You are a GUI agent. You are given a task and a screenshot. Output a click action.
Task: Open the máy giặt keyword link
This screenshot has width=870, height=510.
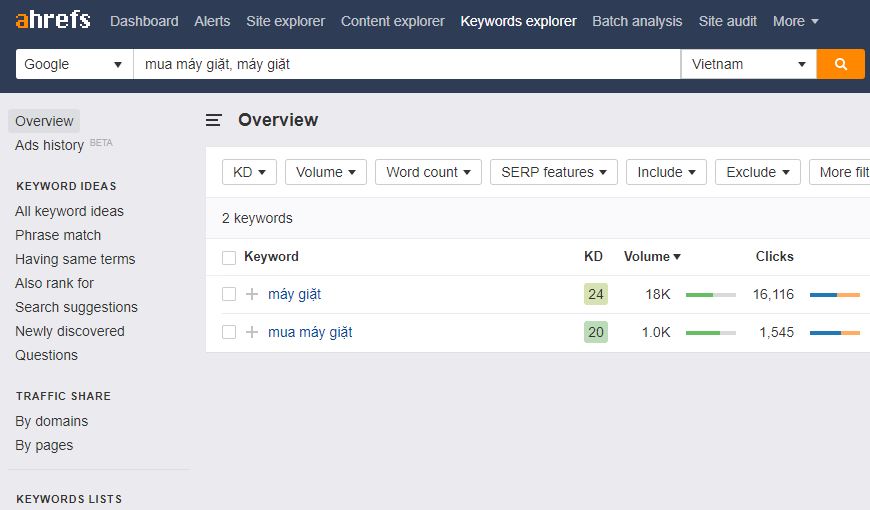(295, 294)
